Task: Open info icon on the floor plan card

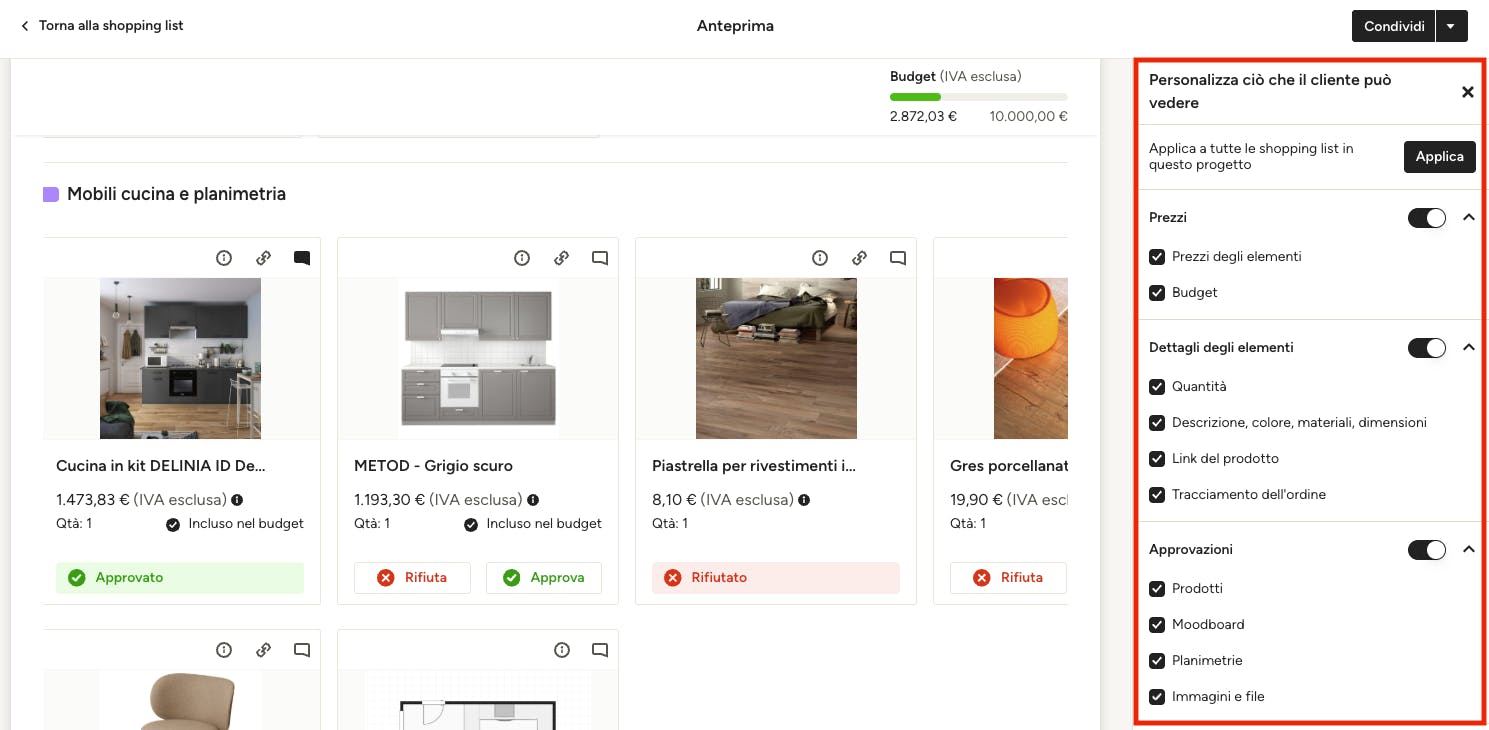Action: (562, 650)
